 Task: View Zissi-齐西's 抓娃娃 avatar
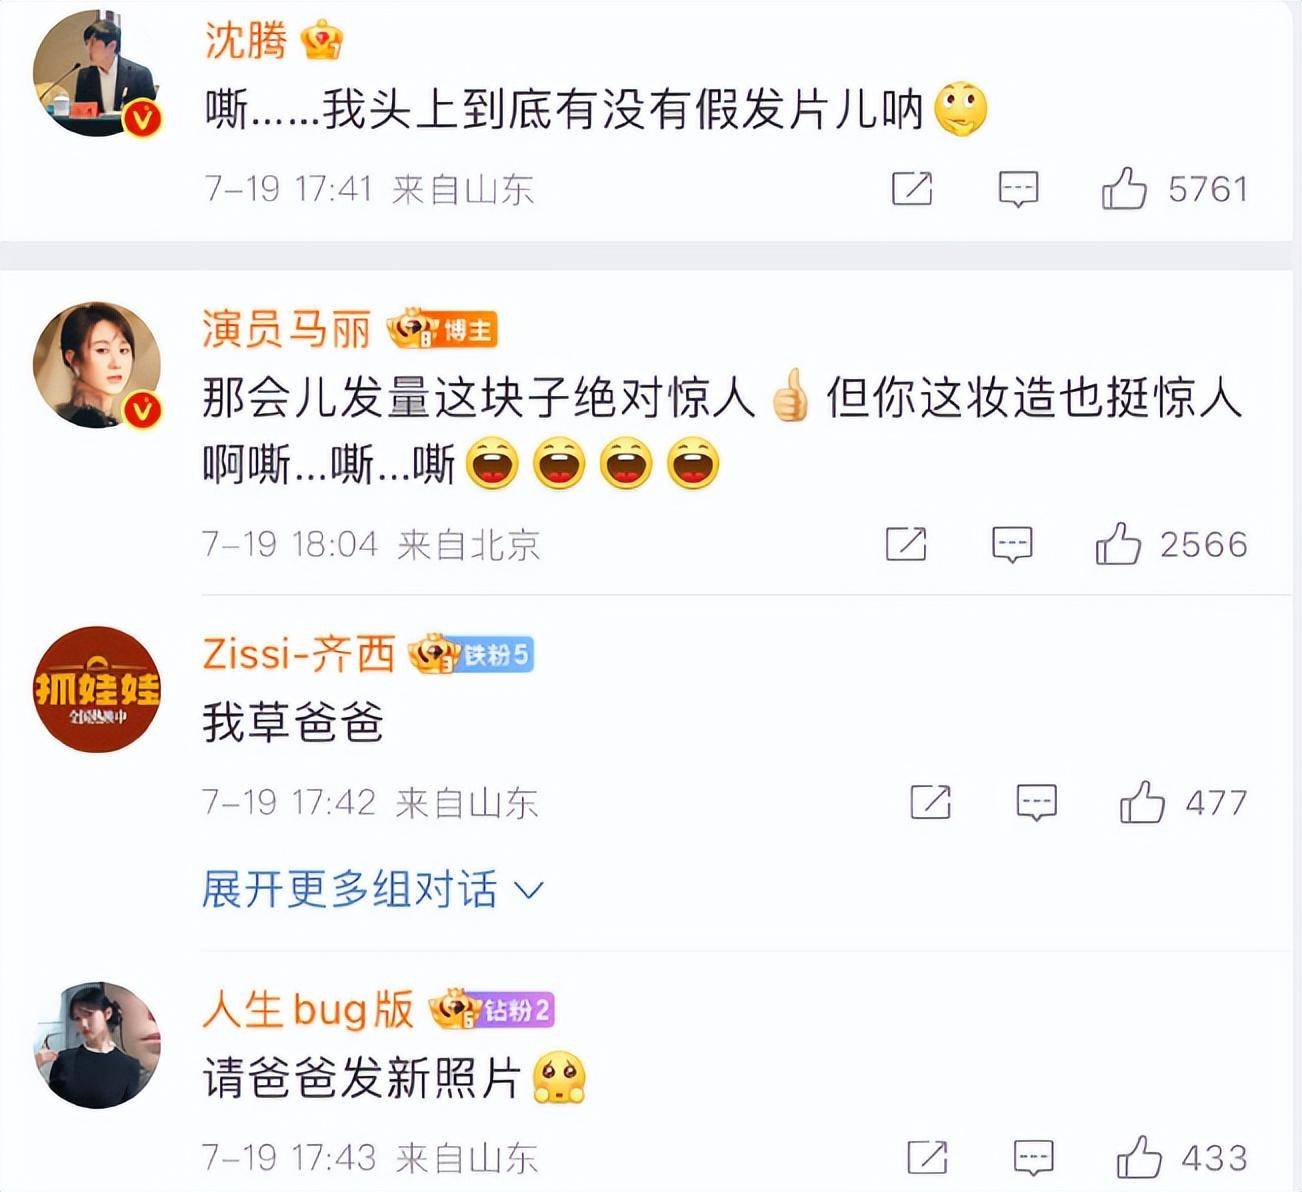(x=97, y=689)
